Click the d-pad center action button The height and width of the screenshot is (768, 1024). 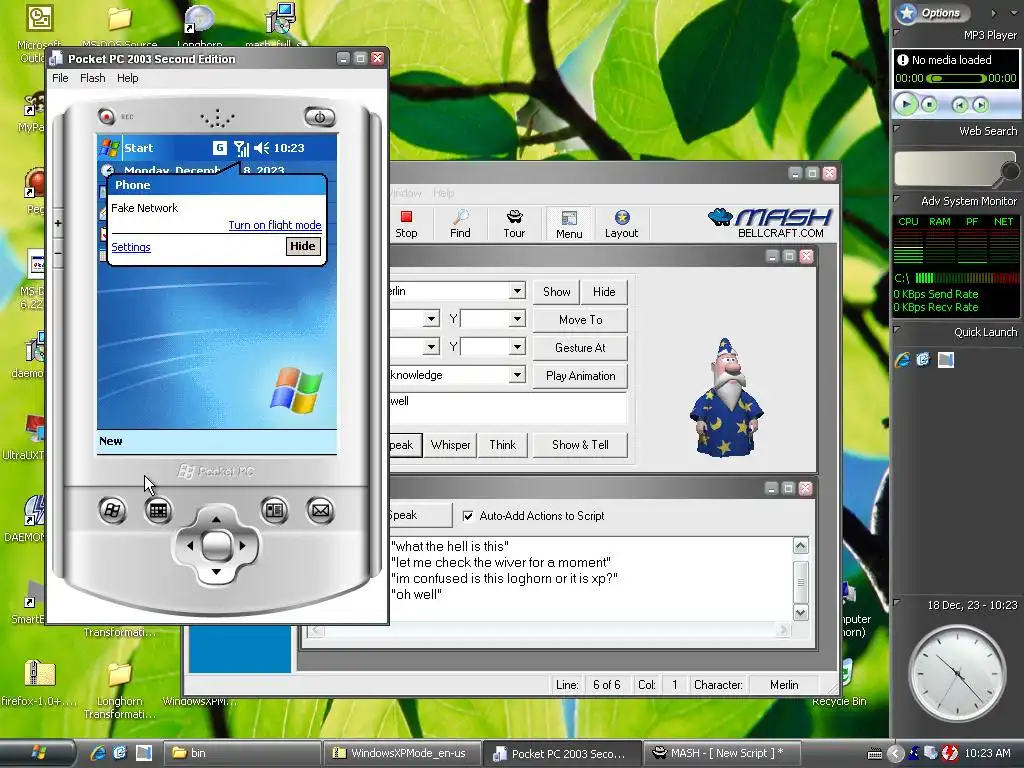(x=216, y=545)
